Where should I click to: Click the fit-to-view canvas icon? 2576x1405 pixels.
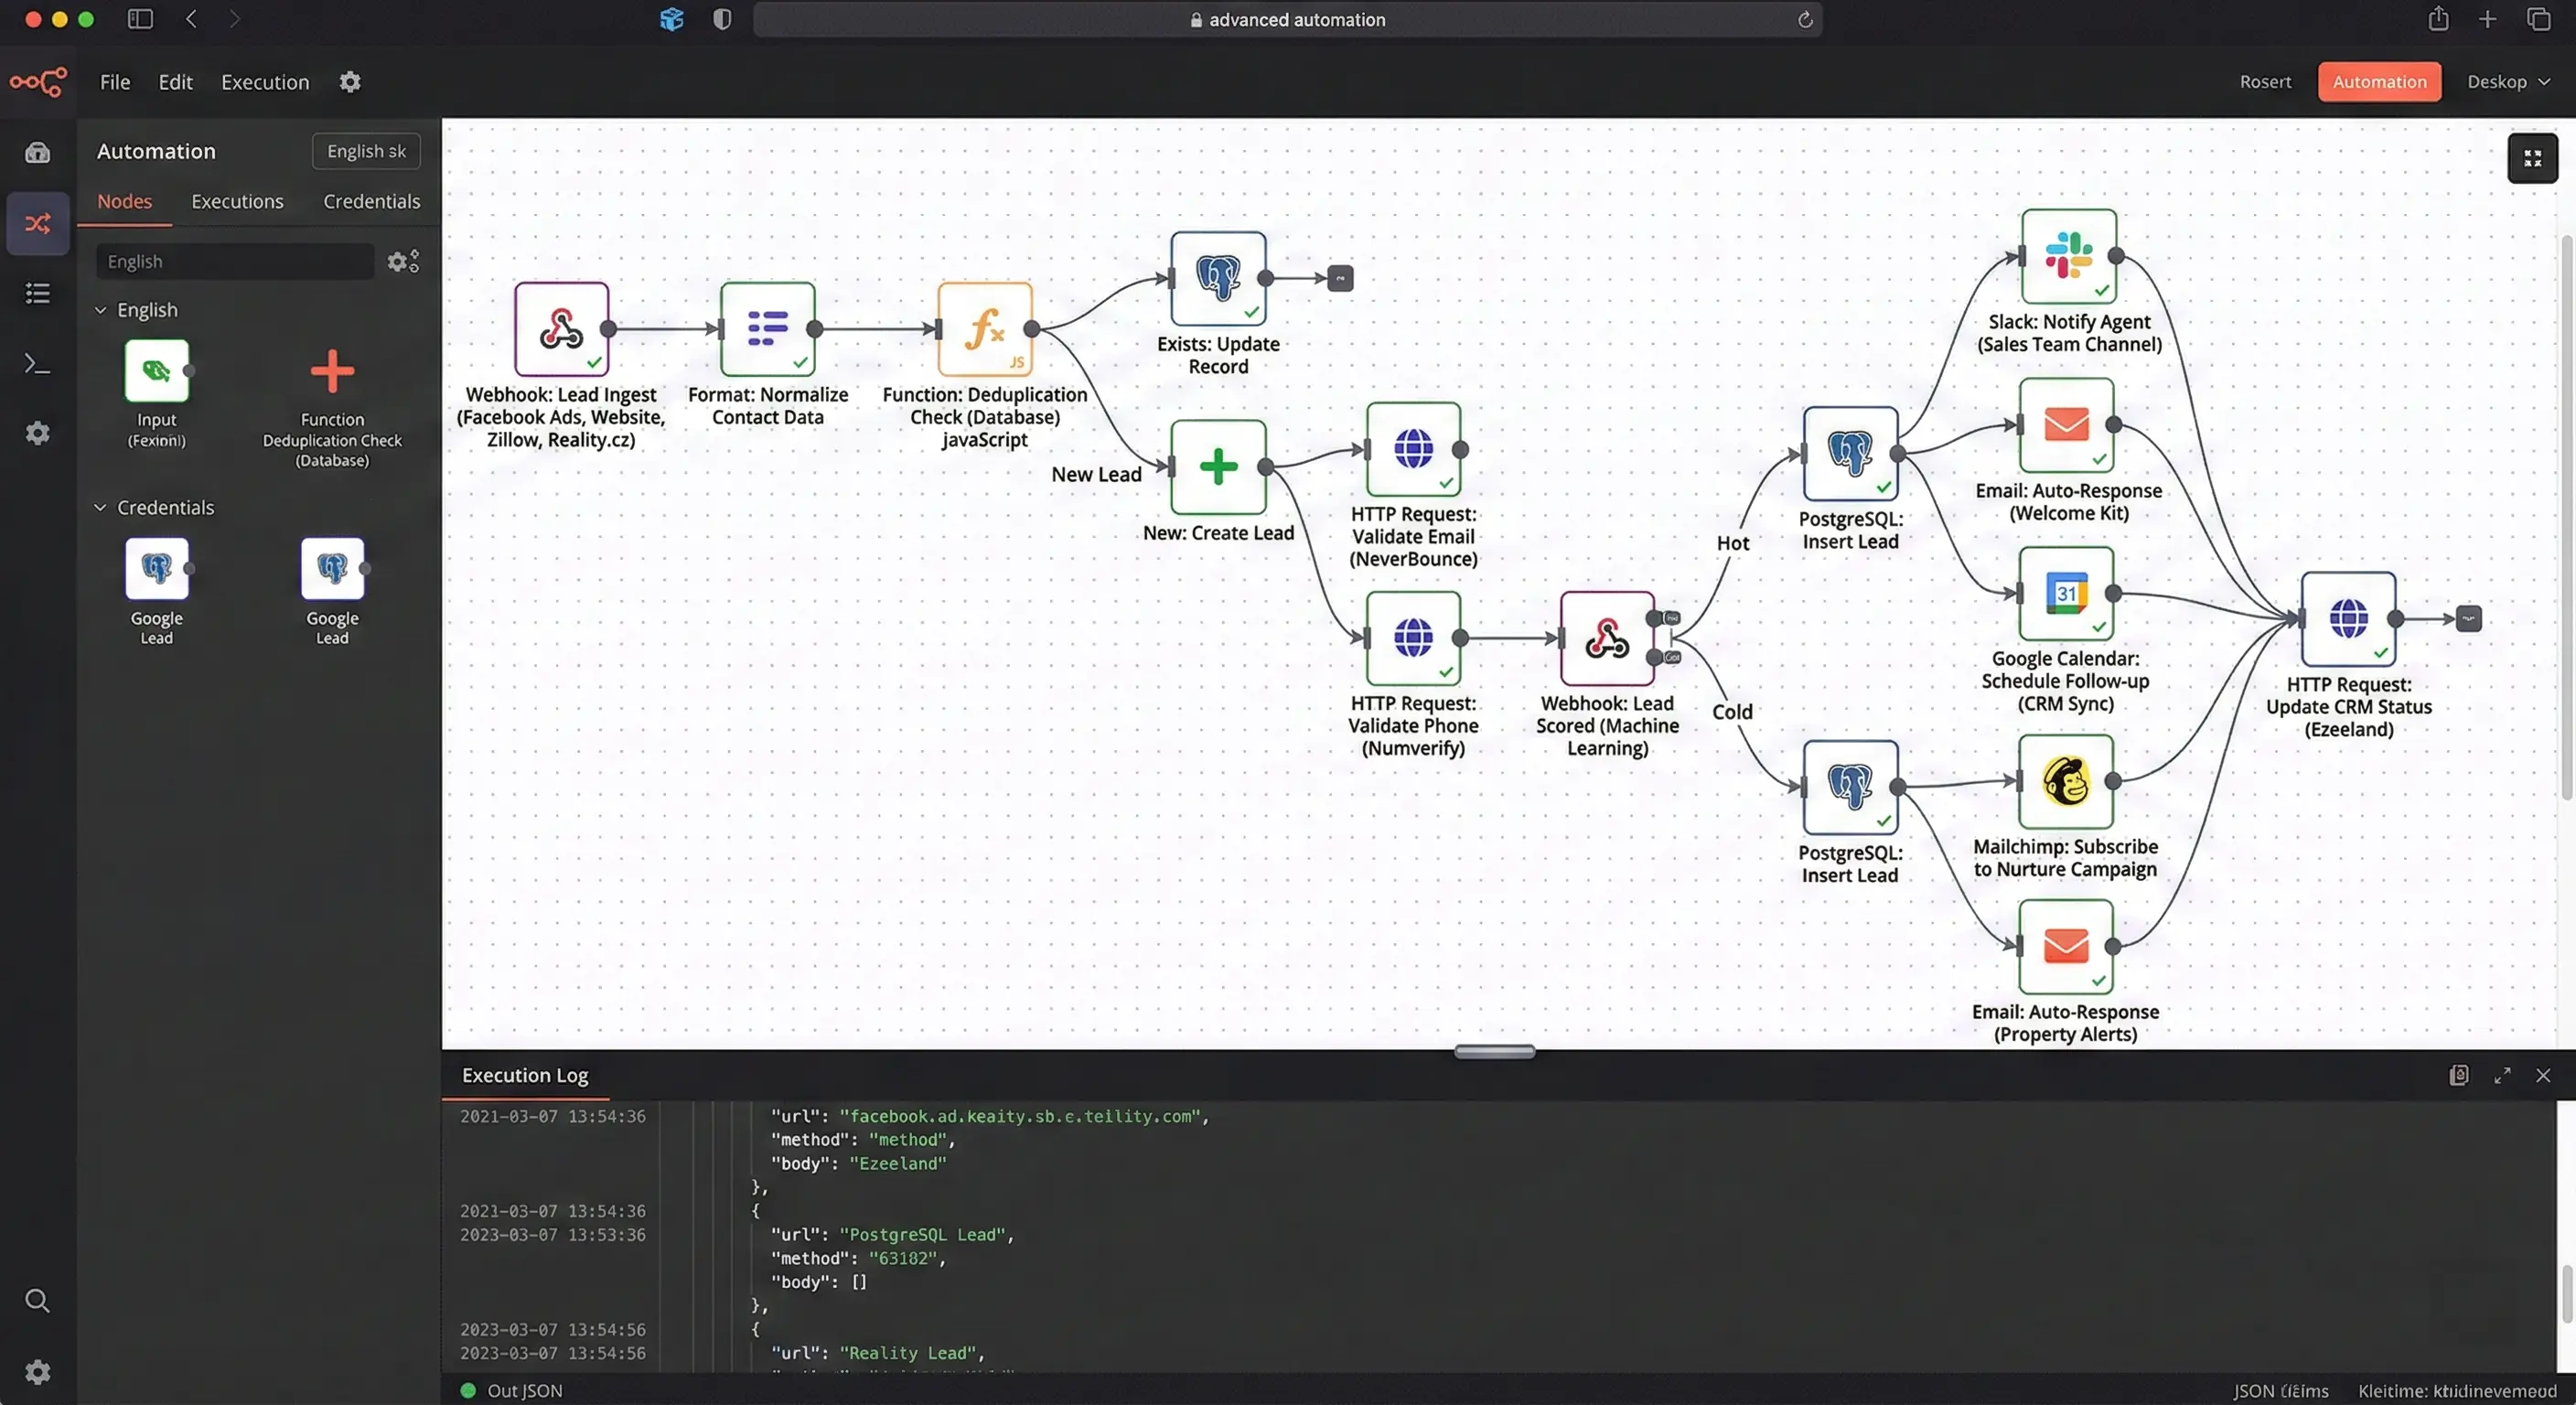click(2532, 158)
